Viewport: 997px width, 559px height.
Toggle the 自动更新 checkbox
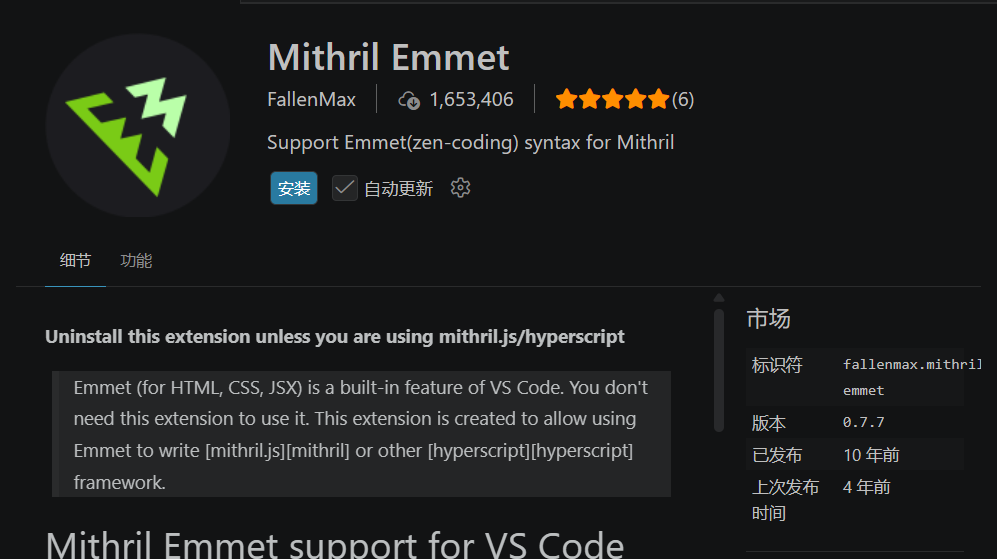[345, 188]
